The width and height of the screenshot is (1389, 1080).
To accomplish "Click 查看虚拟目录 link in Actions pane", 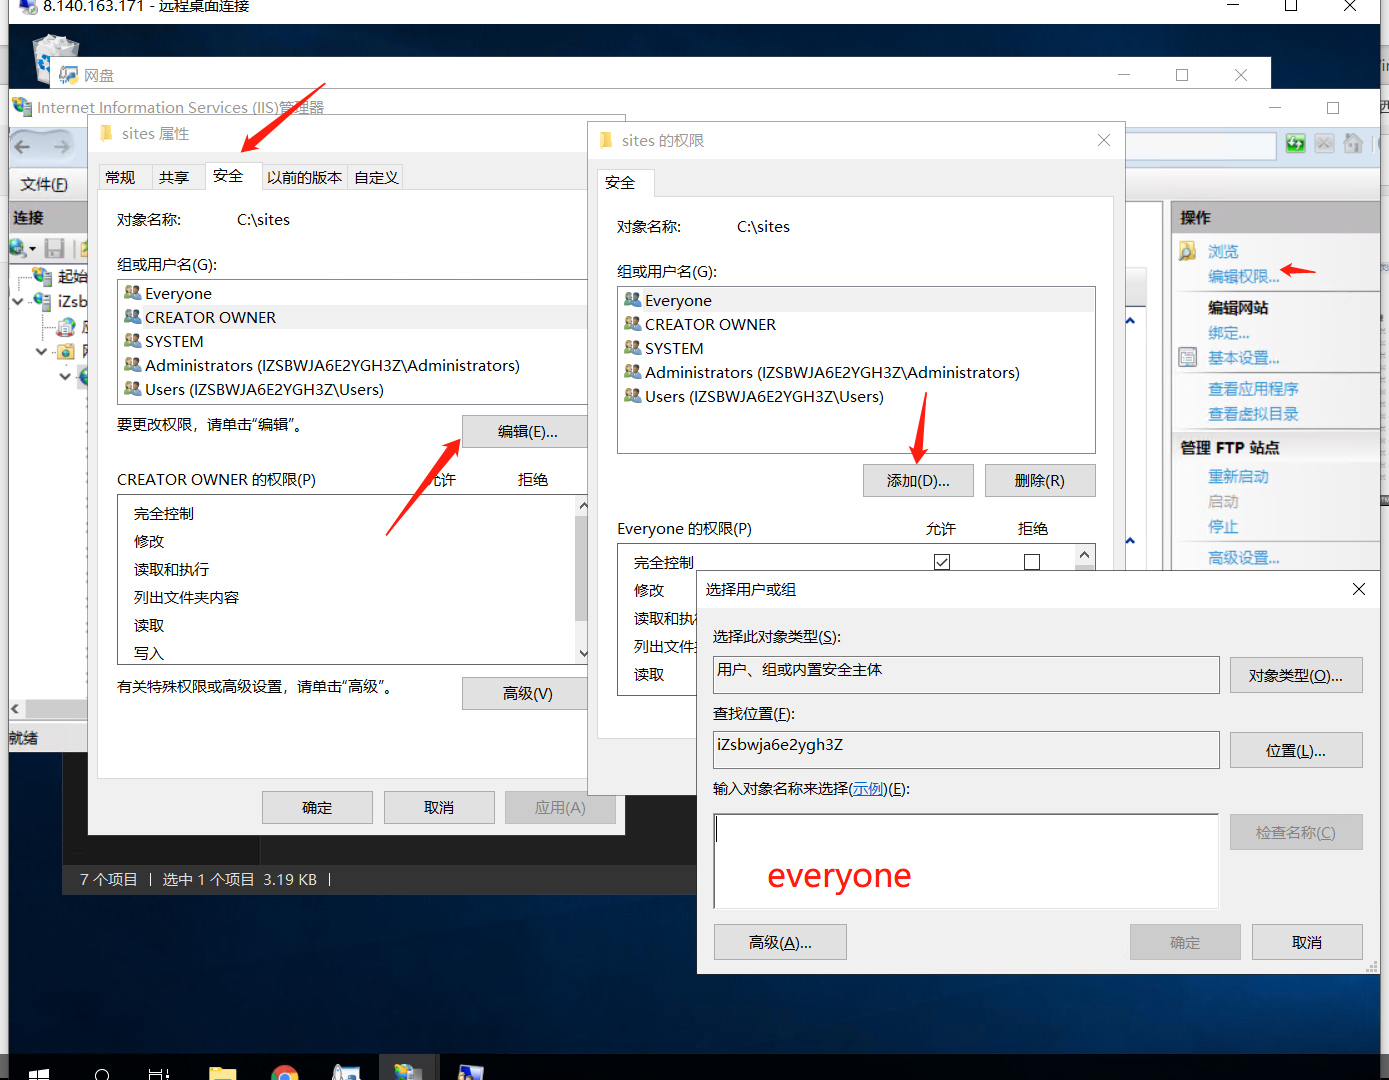I will coord(1253,413).
